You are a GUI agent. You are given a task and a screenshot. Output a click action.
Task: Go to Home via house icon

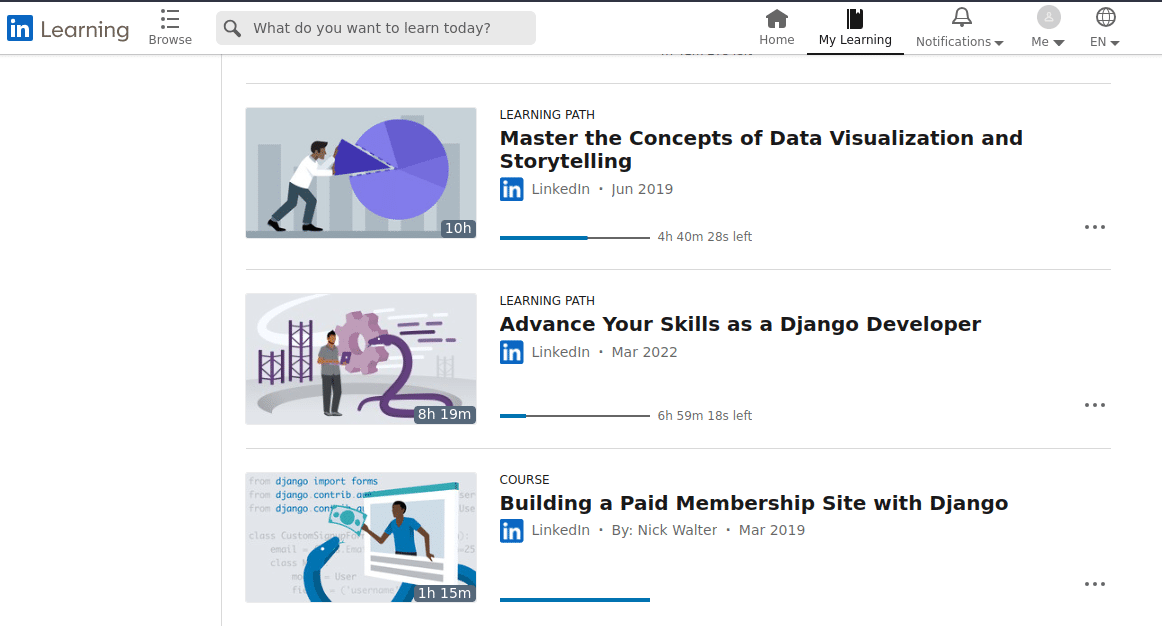click(776, 18)
